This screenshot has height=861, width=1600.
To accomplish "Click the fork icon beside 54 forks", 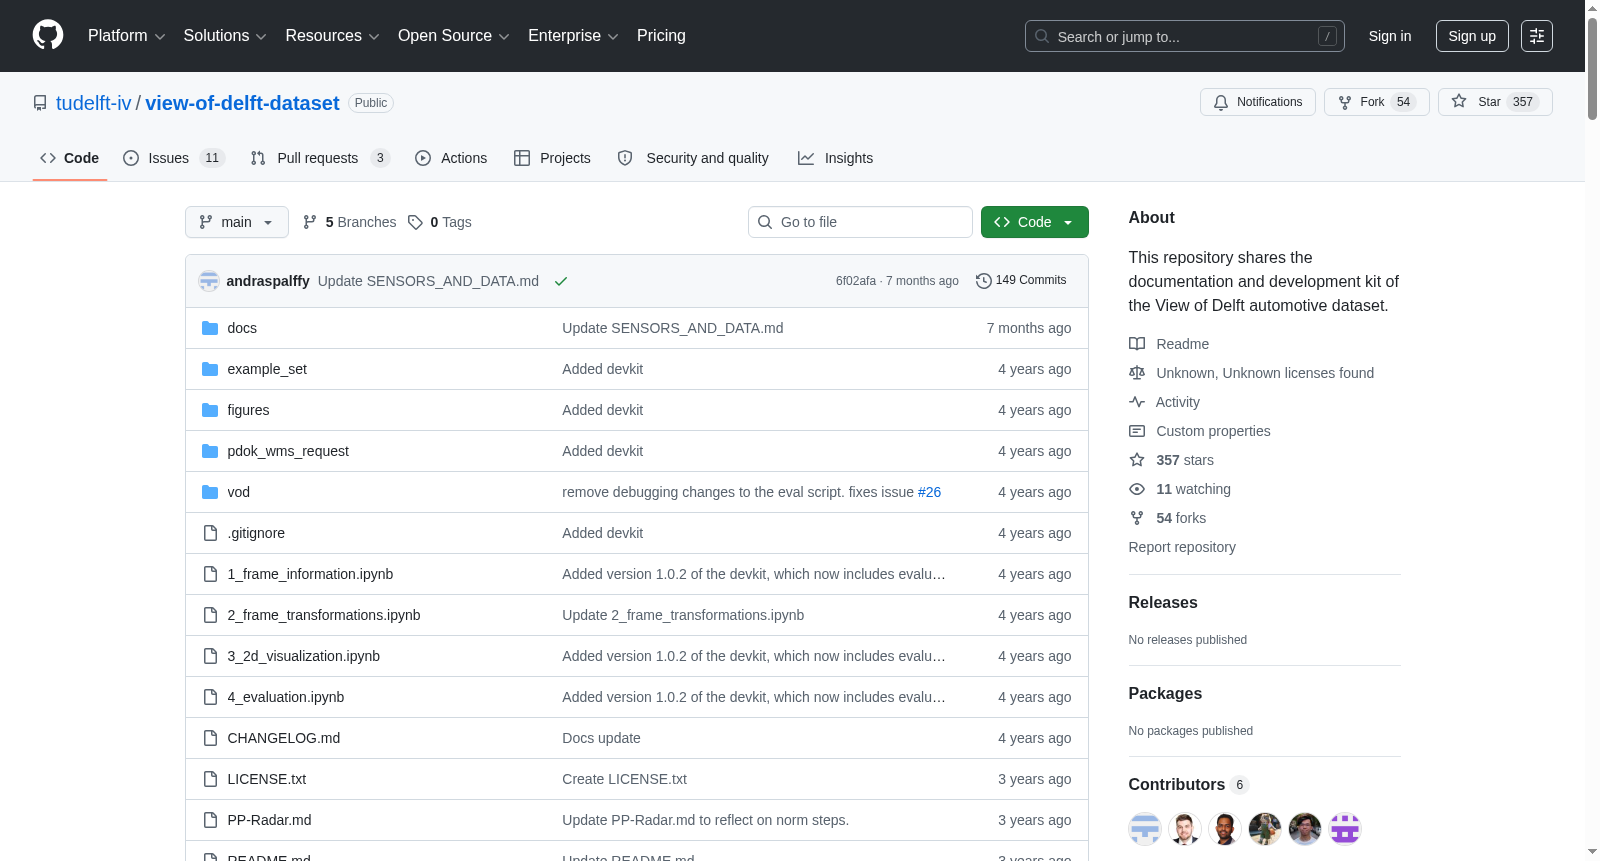I will pos(1137,518).
